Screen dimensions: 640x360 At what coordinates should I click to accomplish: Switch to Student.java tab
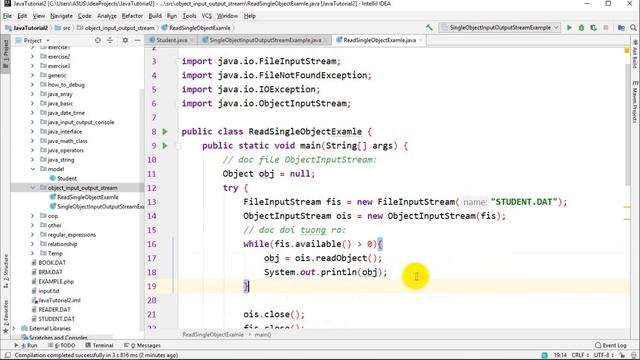tap(171, 40)
